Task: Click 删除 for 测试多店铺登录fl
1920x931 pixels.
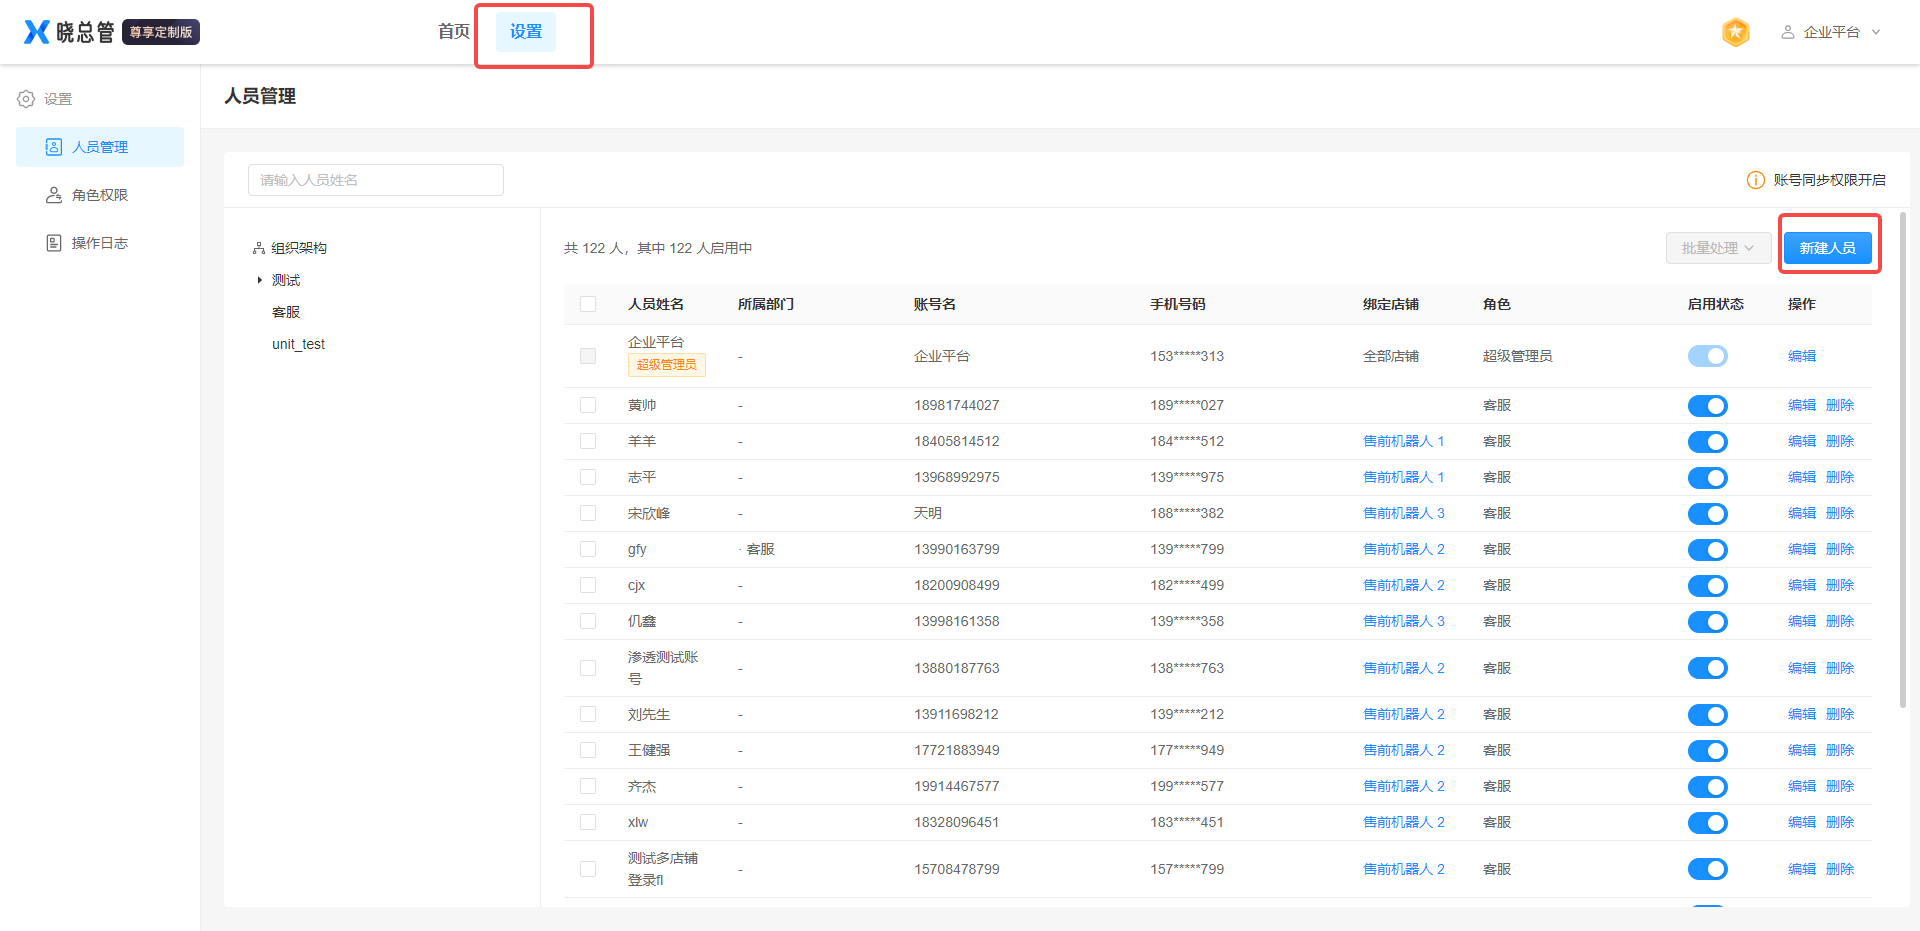Action: 1840,869
